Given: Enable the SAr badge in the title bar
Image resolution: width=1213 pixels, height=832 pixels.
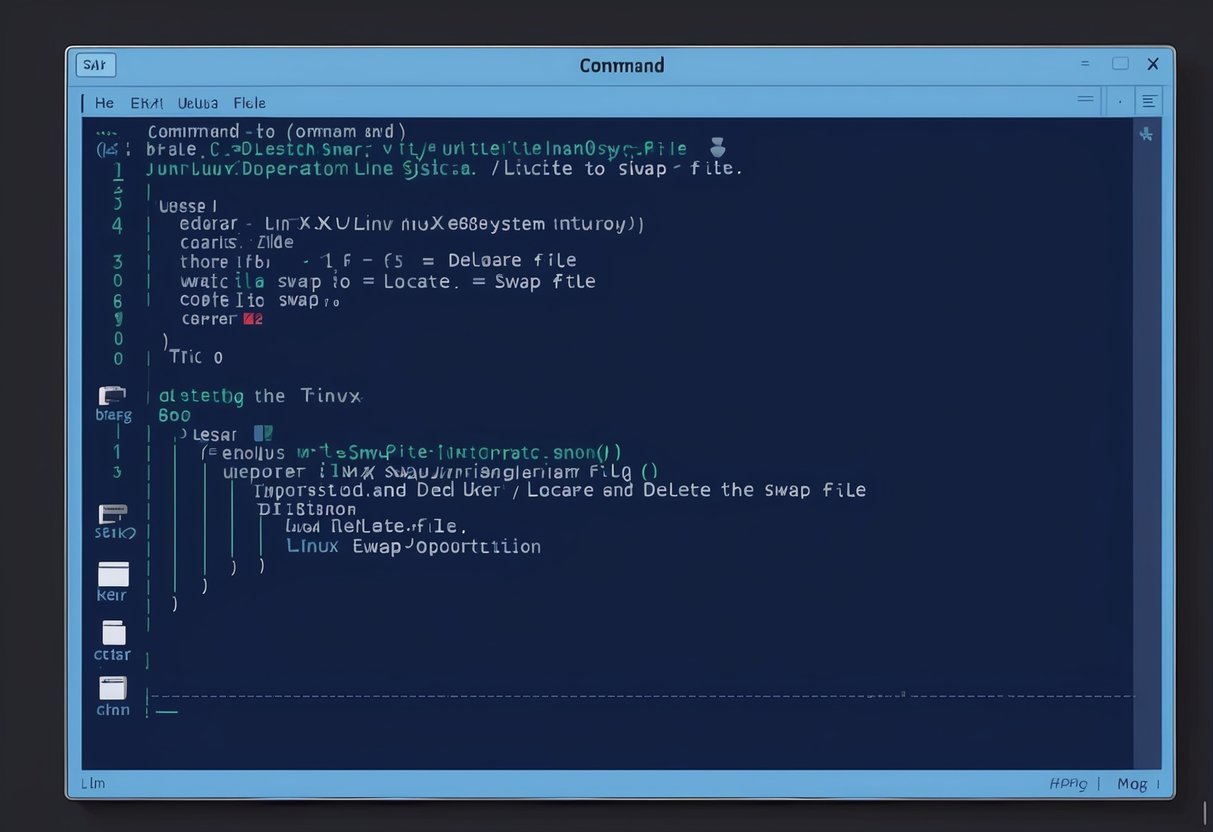Looking at the screenshot, I should (95, 64).
